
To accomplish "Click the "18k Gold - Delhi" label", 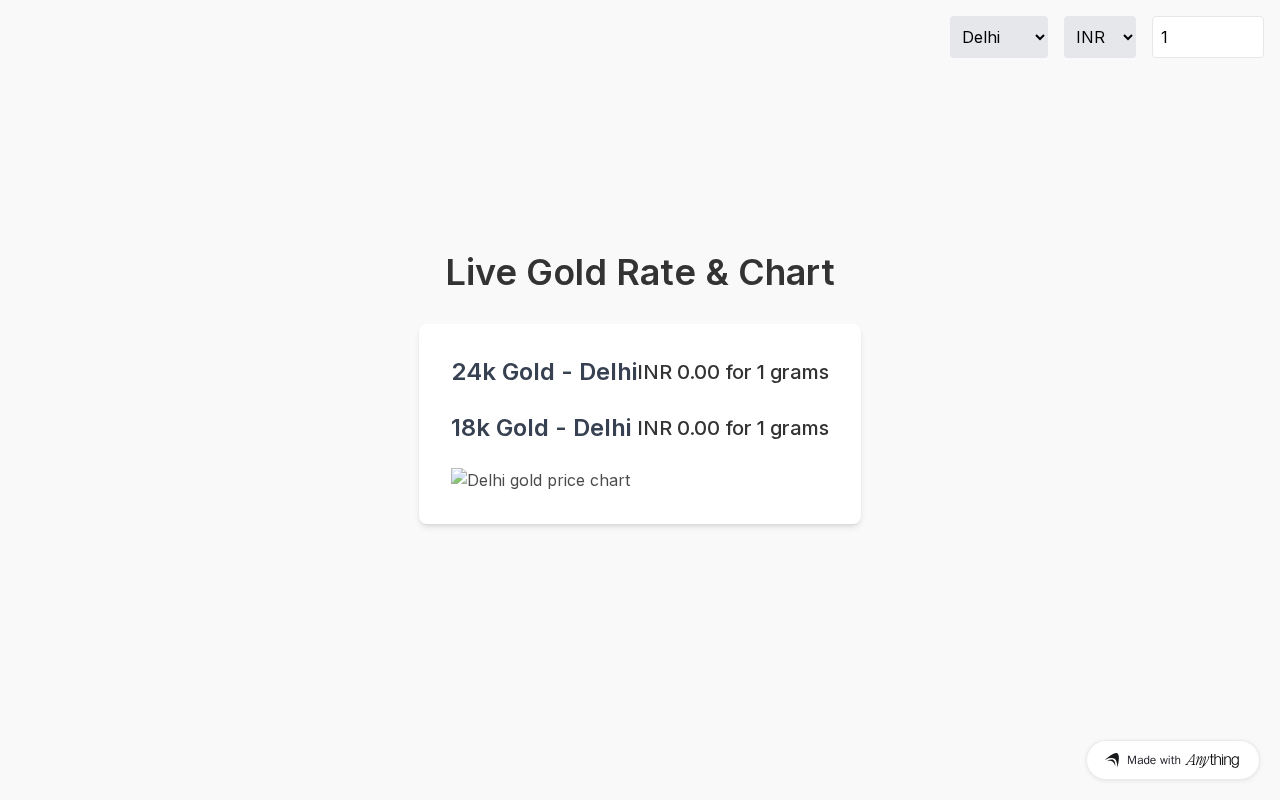I will 541,428.
